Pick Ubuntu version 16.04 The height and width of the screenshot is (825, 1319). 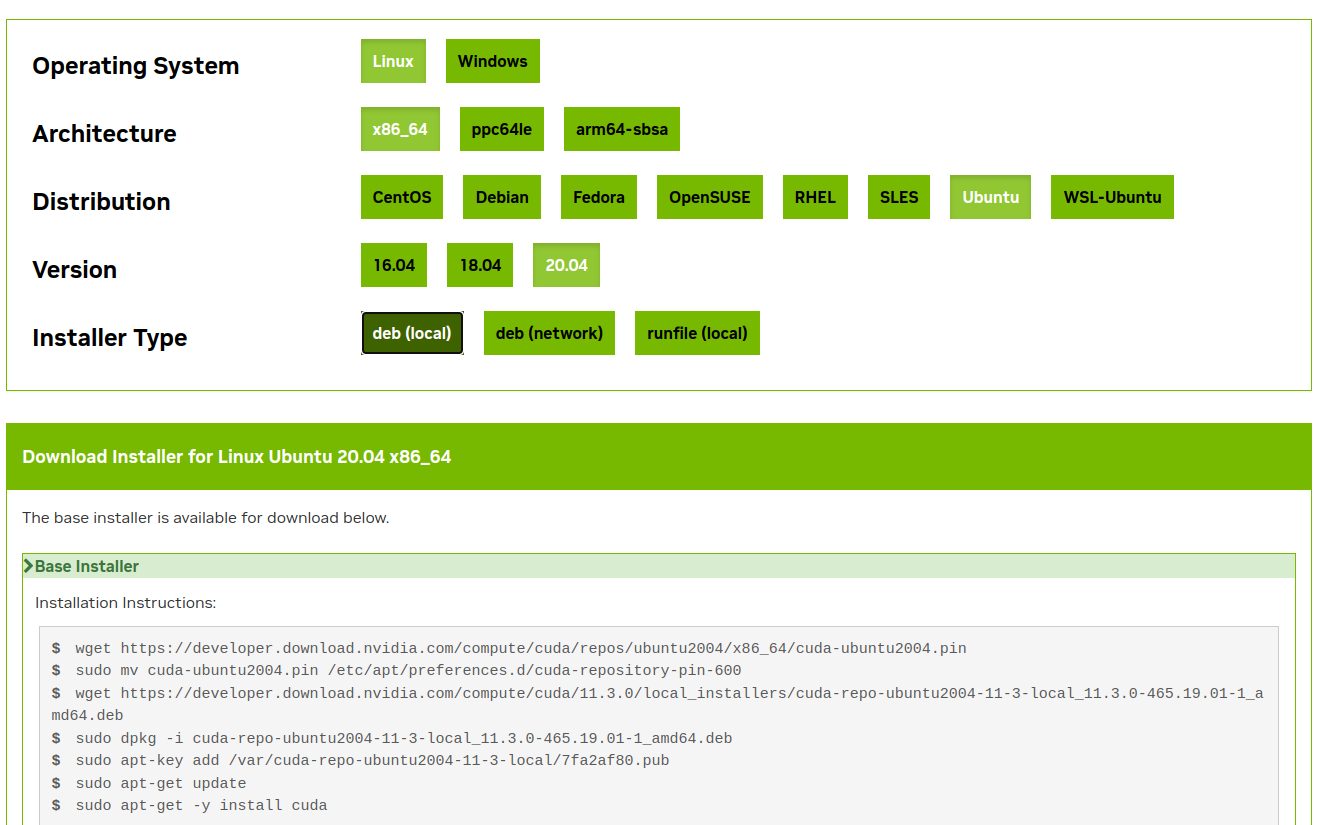393,265
